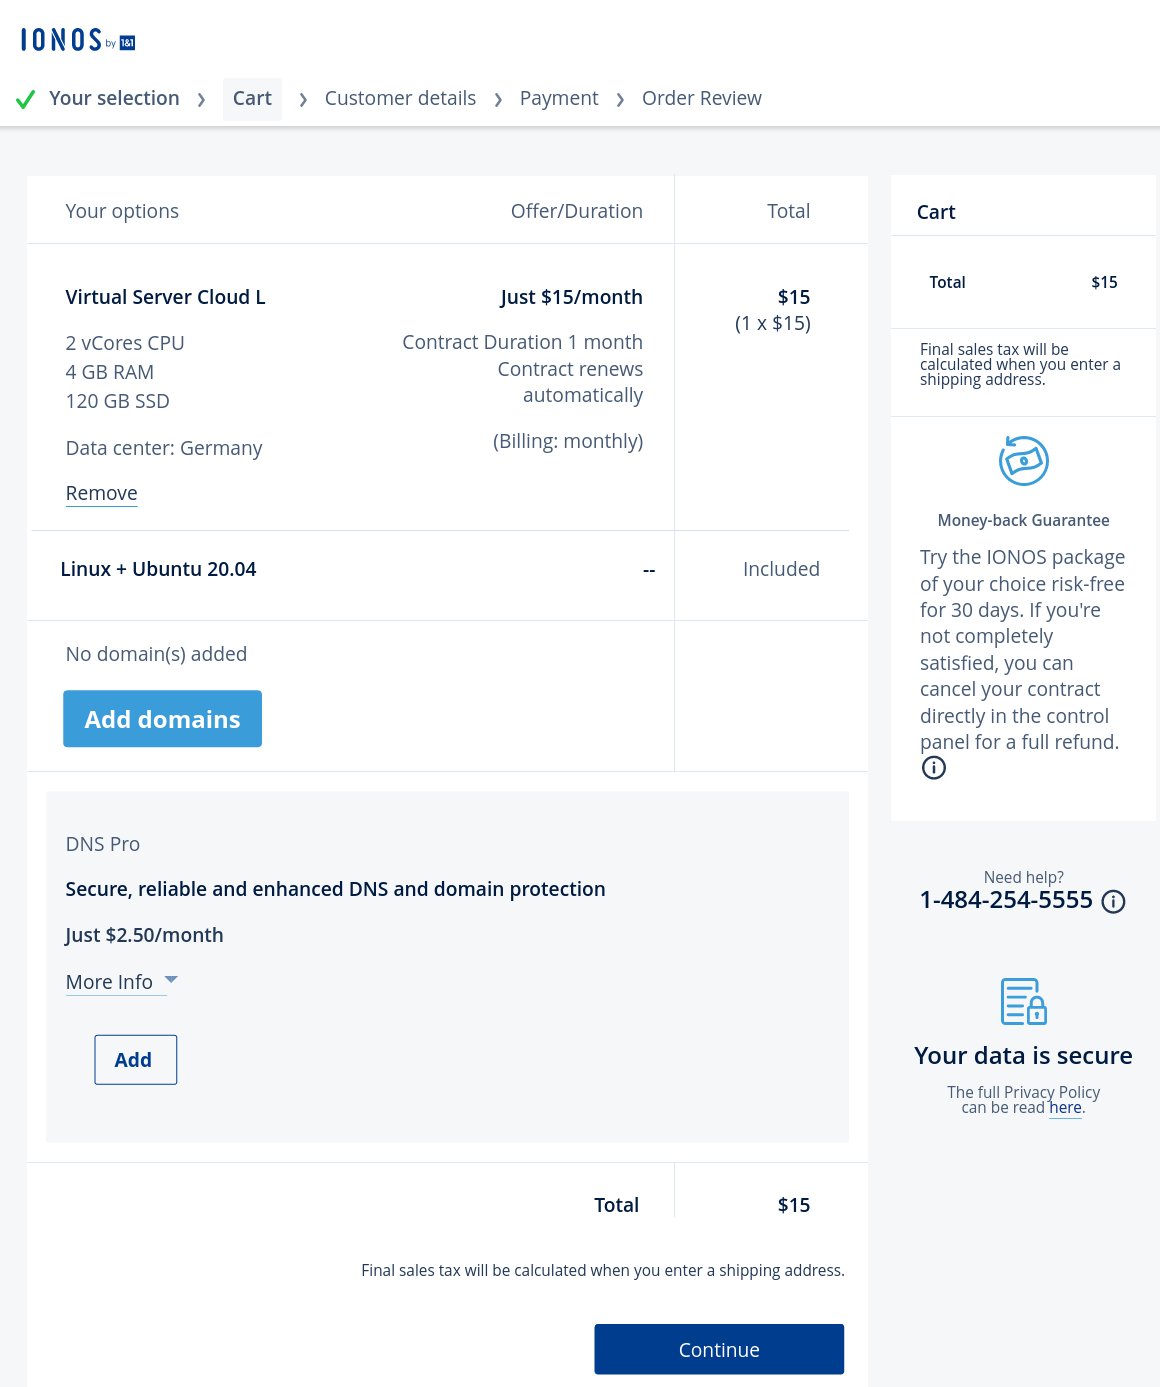Click the Add domains button

162,719
